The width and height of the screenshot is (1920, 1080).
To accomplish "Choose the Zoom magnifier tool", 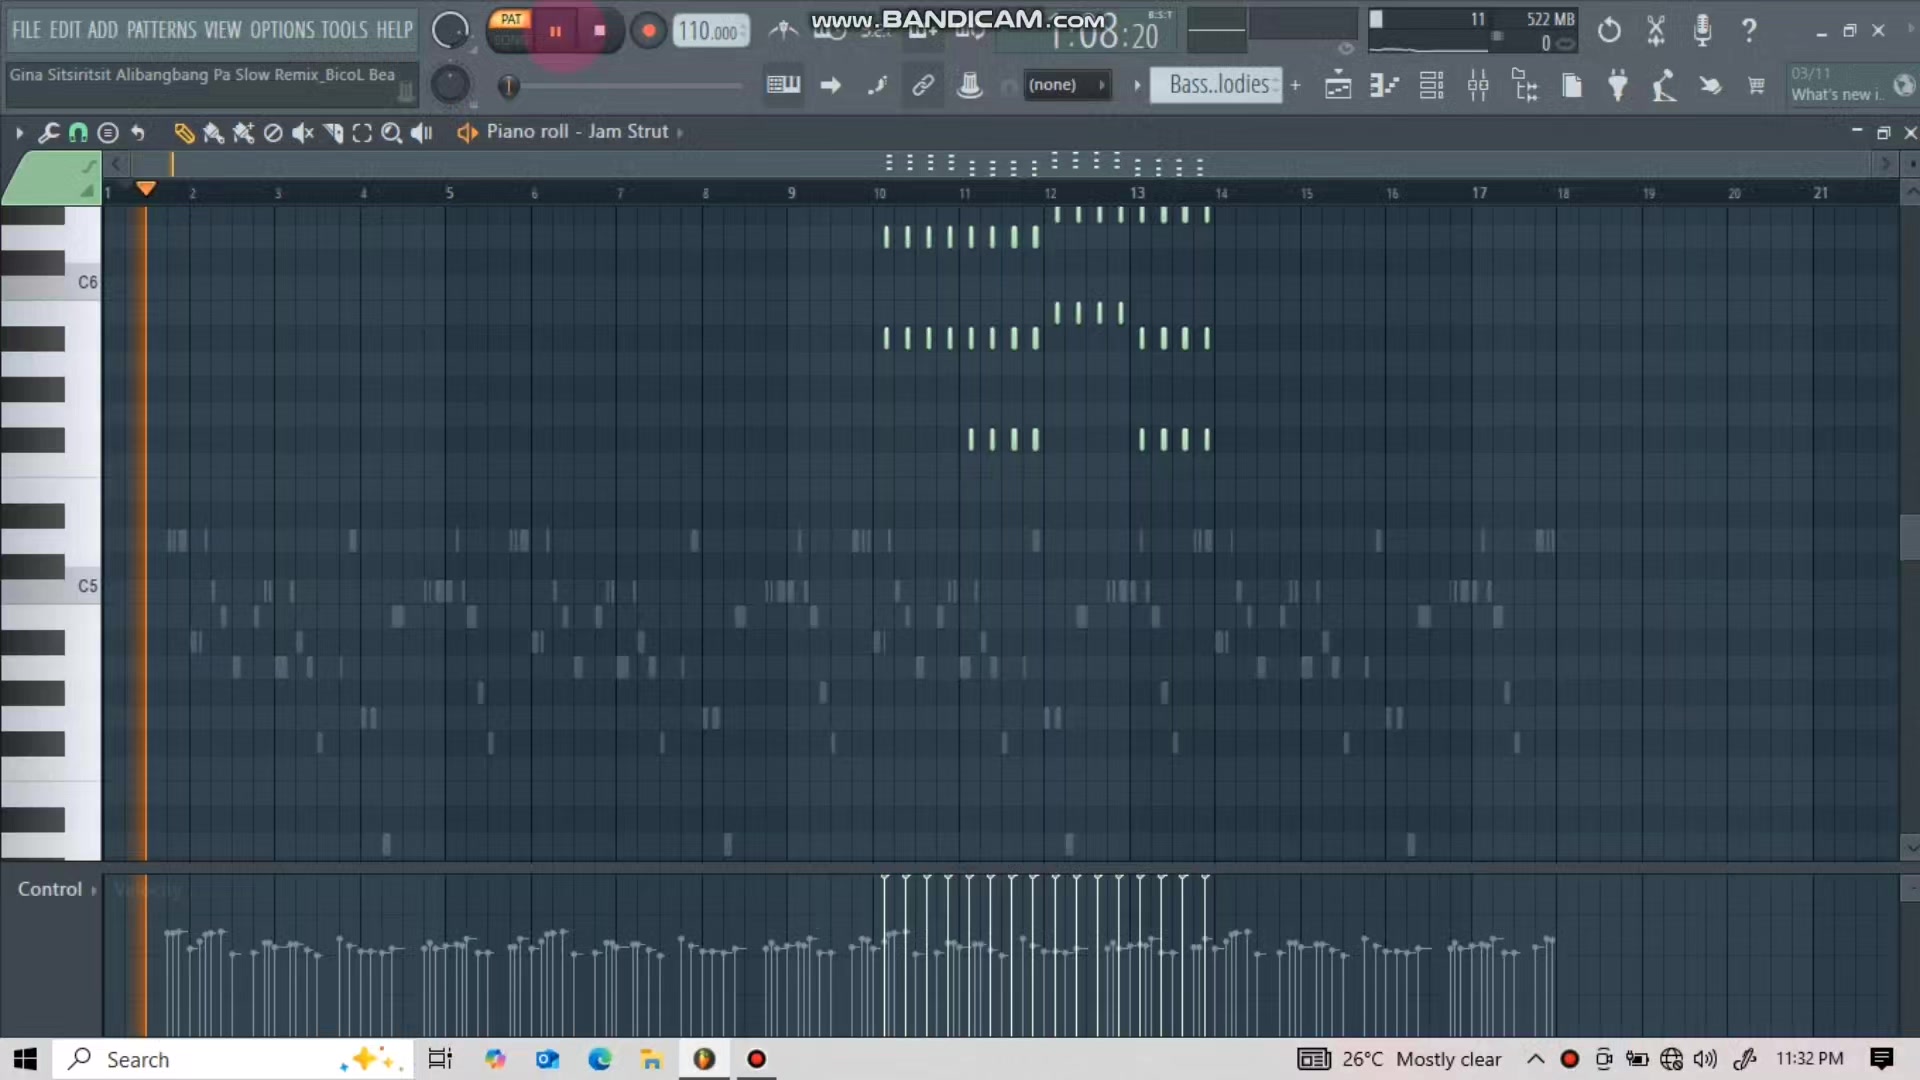I will [392, 132].
